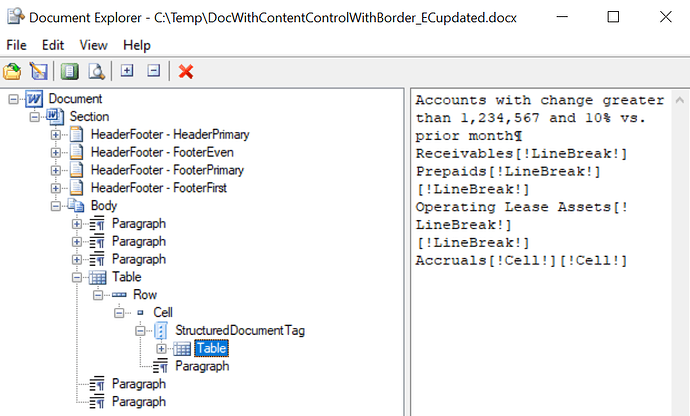
Task: Collapse the Body node
Action: coord(56,206)
